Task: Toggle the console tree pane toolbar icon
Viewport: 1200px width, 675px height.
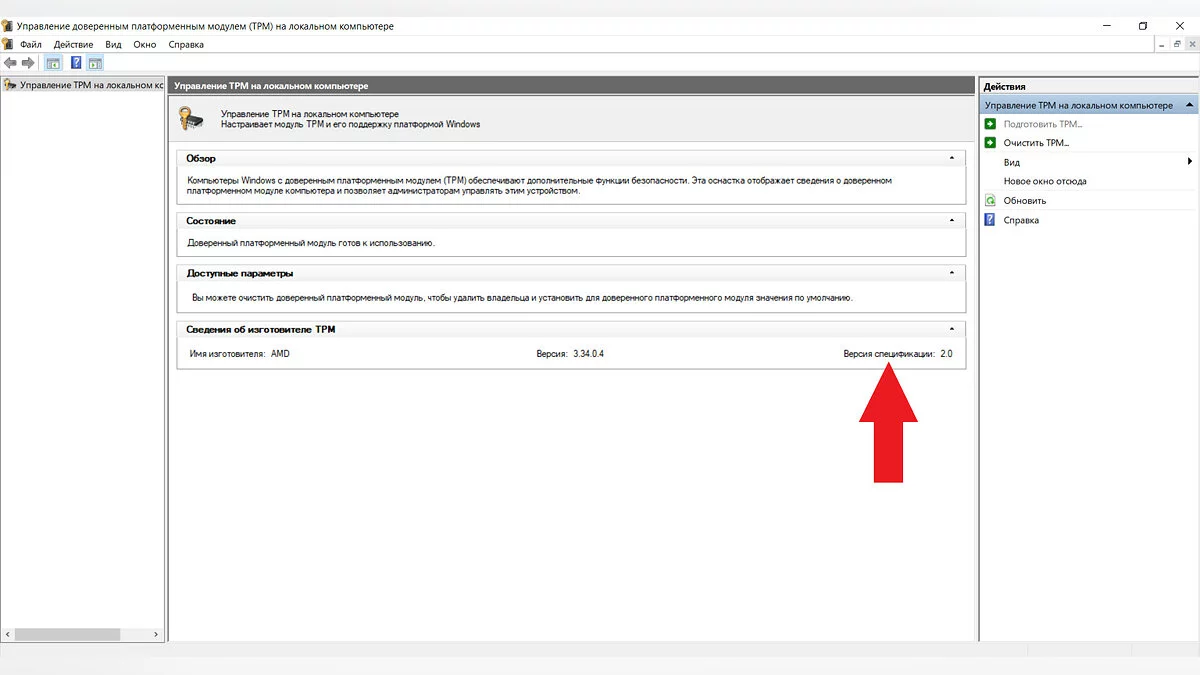Action: (53, 63)
